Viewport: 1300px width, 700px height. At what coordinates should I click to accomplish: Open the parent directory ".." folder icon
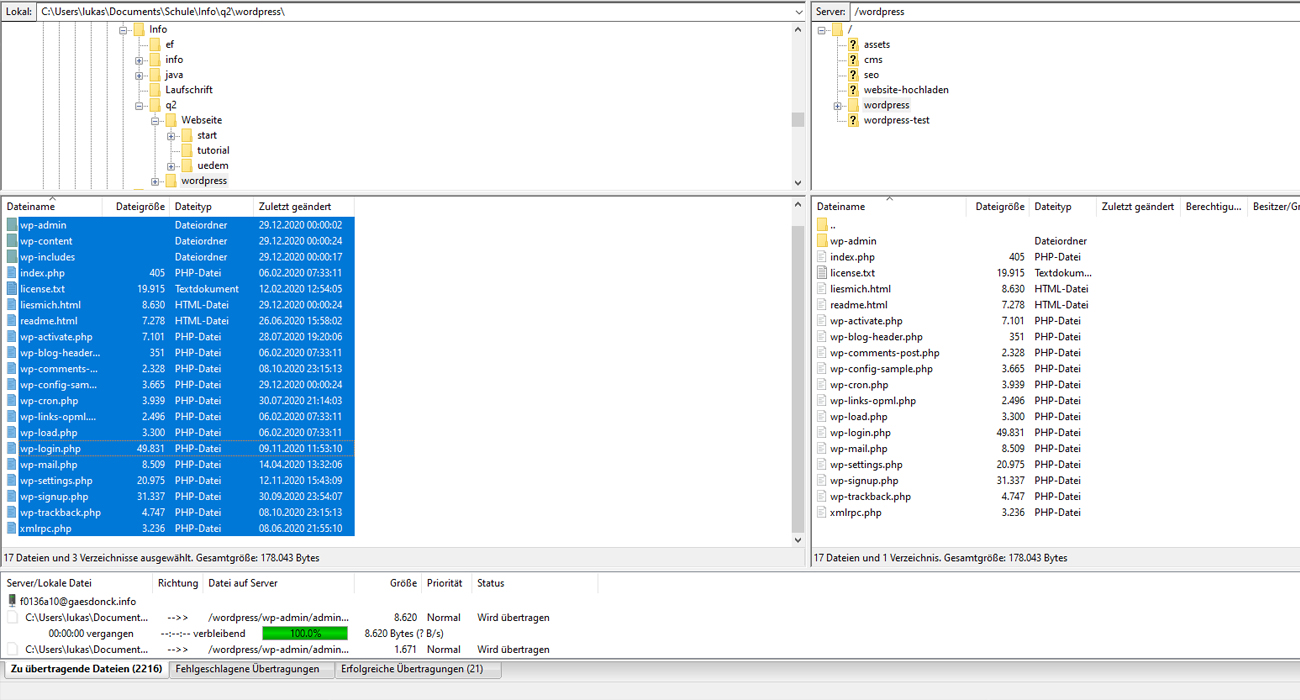click(x=823, y=225)
